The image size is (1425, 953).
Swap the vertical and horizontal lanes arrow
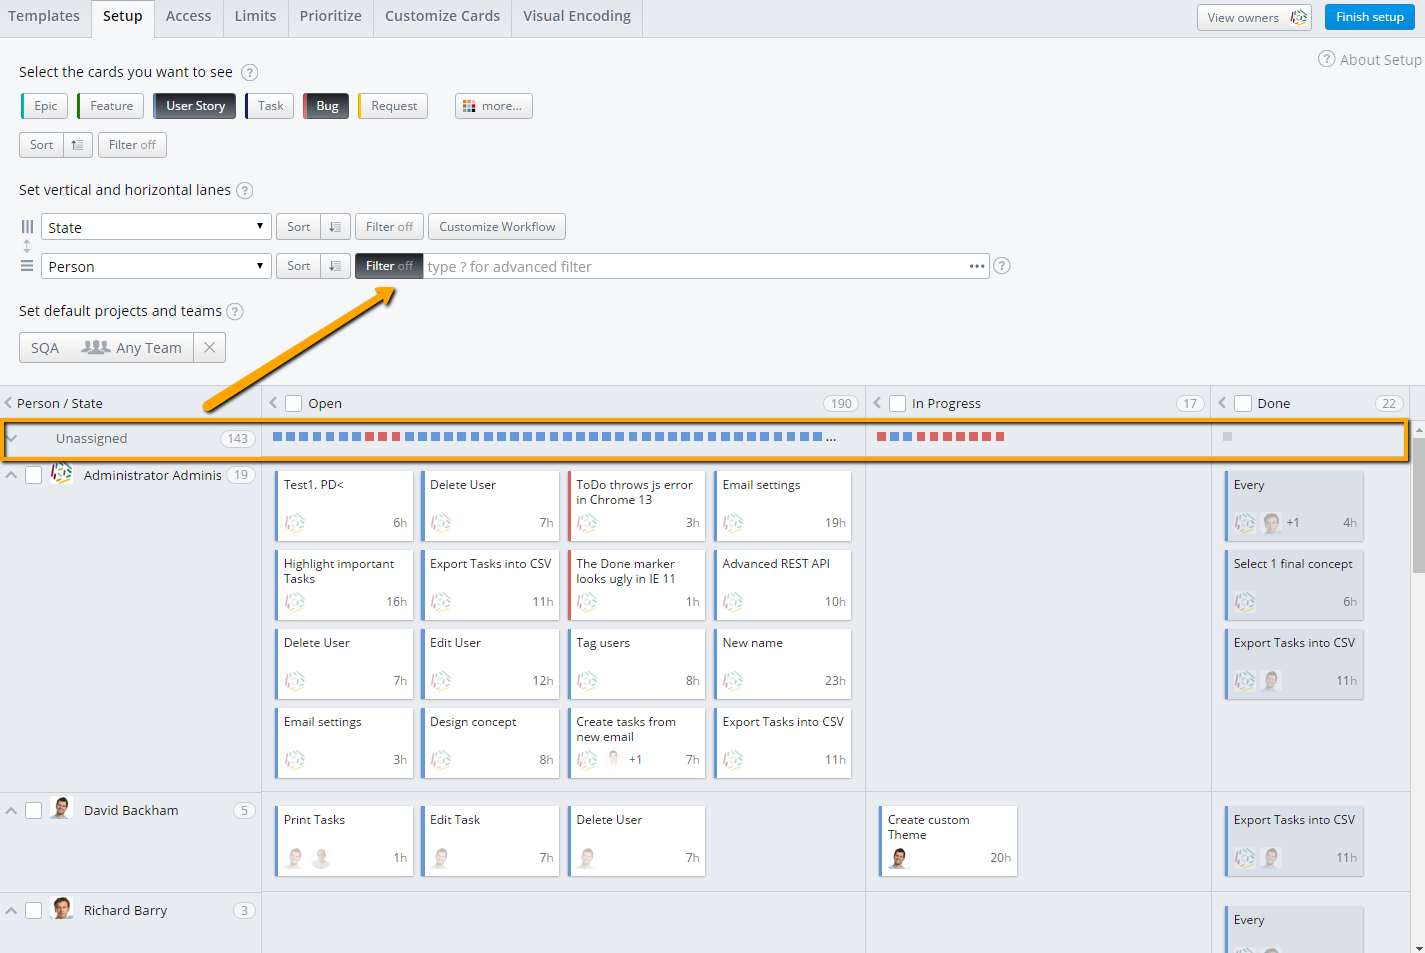(x=27, y=246)
